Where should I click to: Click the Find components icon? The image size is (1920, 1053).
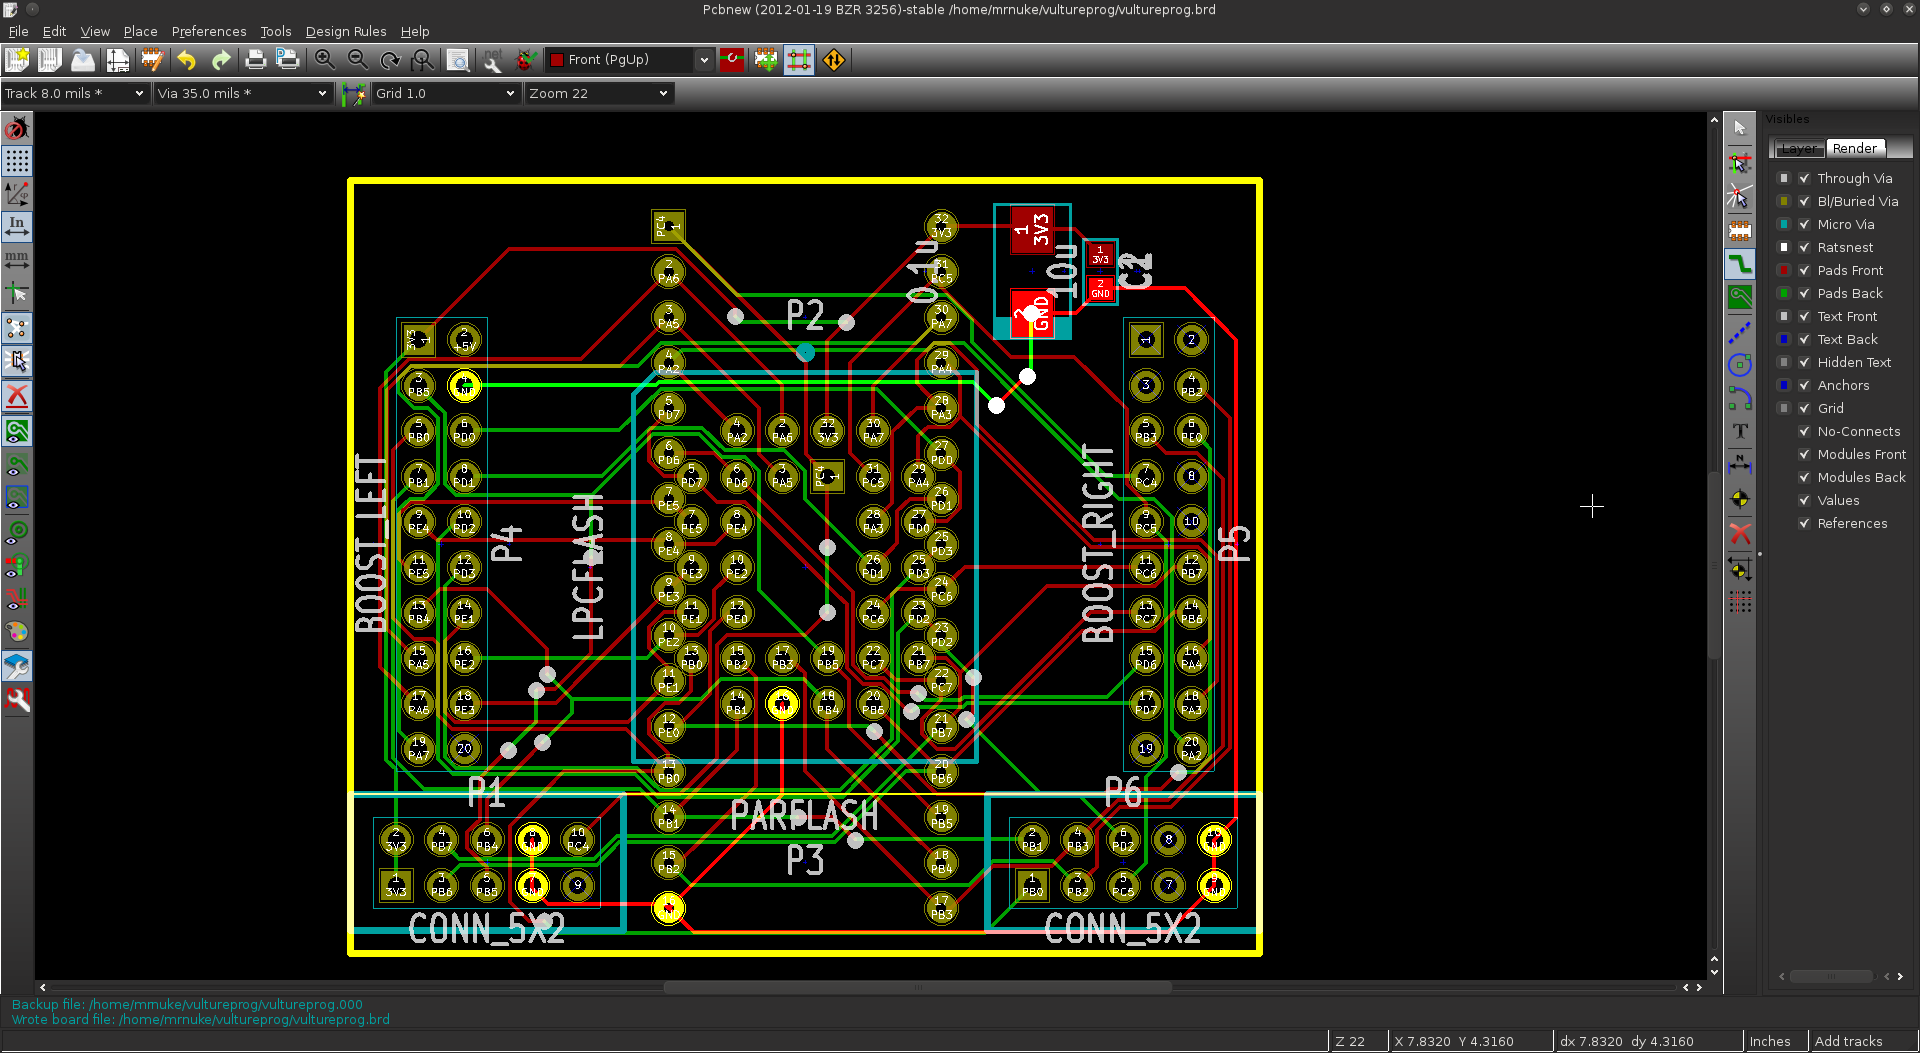pos(458,60)
